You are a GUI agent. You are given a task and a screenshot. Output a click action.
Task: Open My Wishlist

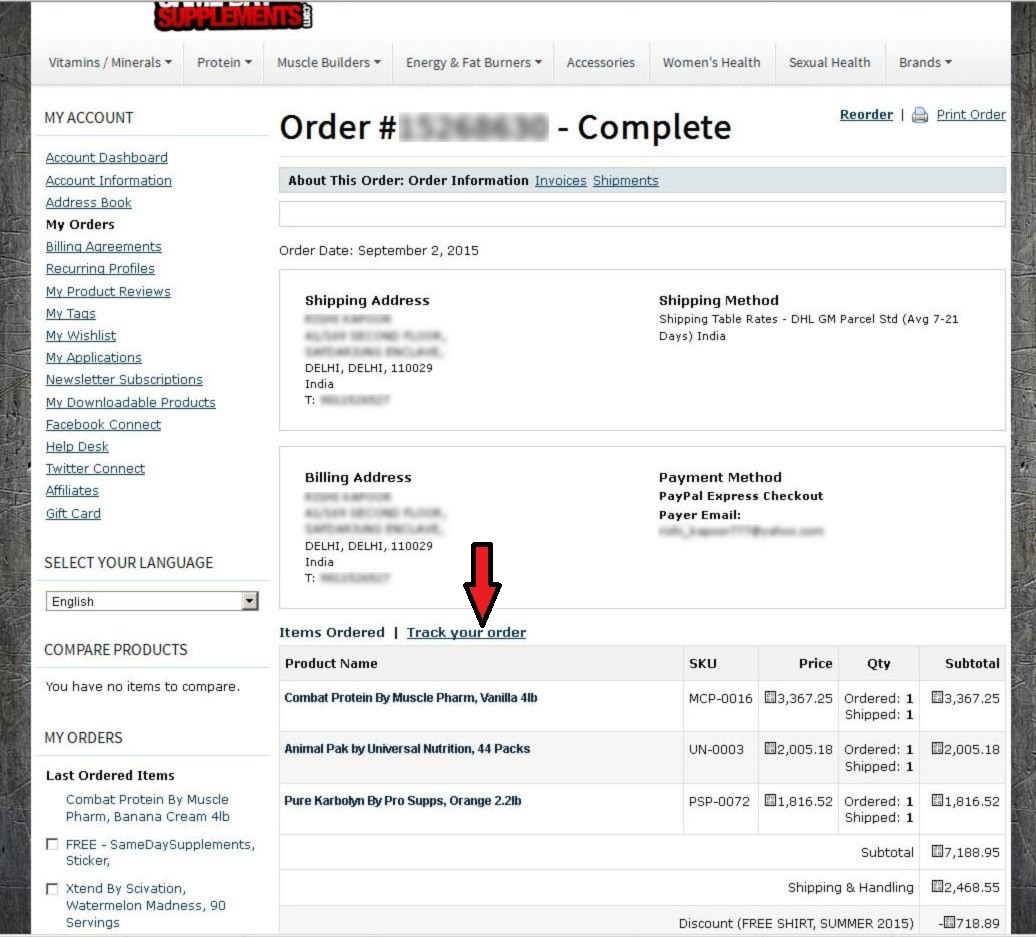pyautogui.click(x=81, y=336)
